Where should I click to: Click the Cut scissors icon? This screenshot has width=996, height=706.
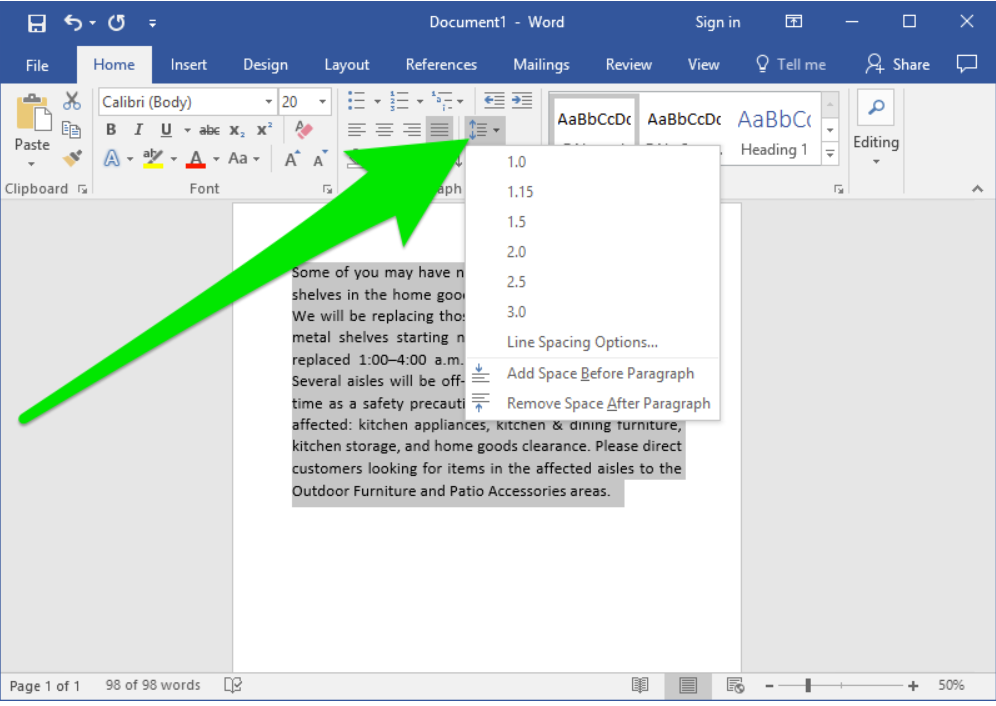click(x=72, y=101)
